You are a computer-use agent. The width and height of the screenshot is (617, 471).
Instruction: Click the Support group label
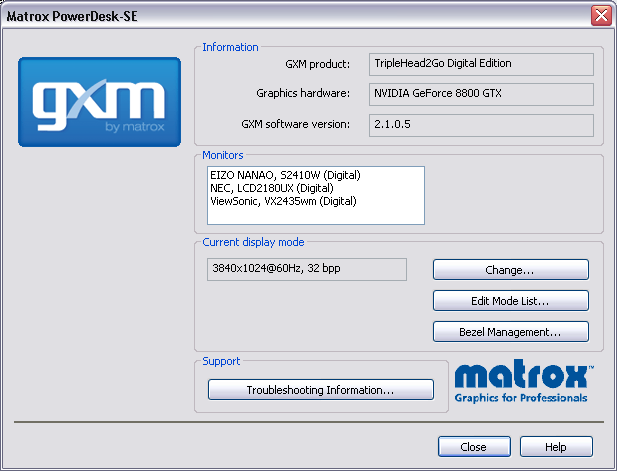point(221,361)
